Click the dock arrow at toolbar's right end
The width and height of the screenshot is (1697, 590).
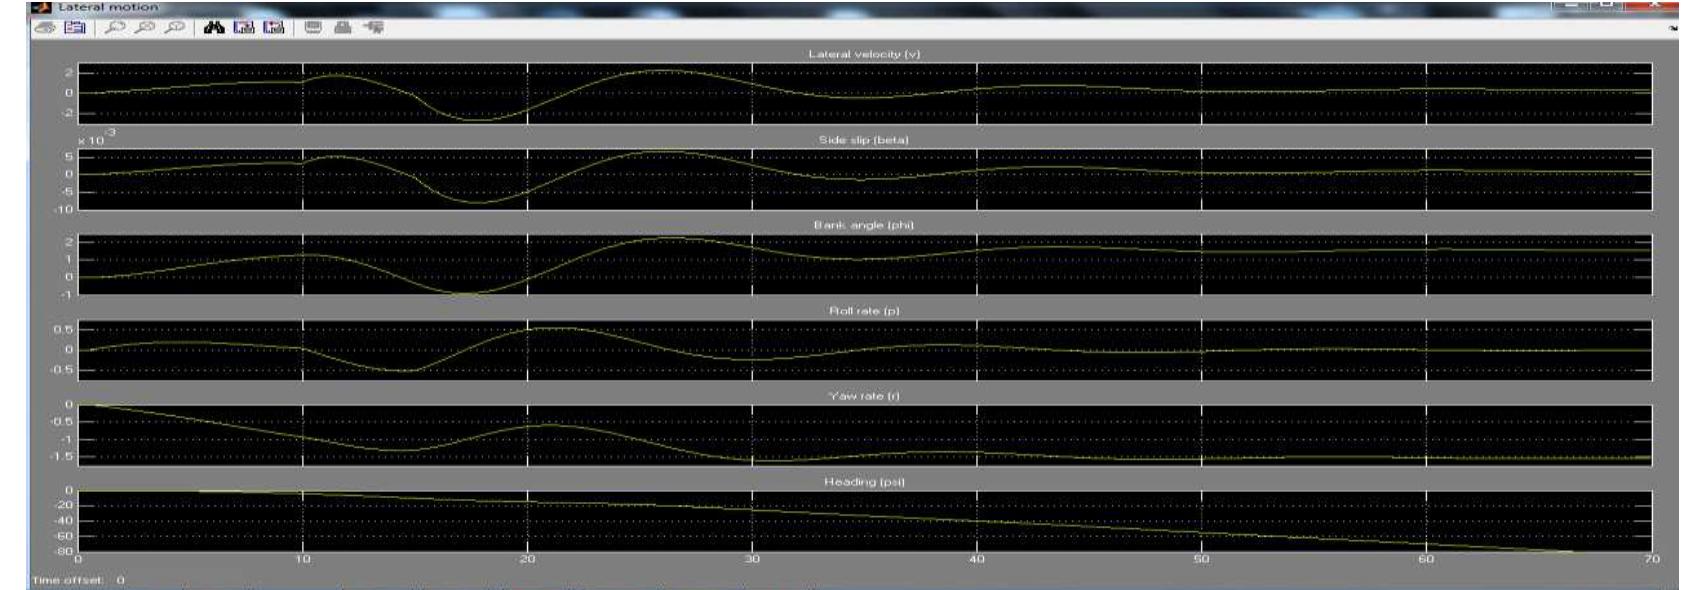point(1674,28)
